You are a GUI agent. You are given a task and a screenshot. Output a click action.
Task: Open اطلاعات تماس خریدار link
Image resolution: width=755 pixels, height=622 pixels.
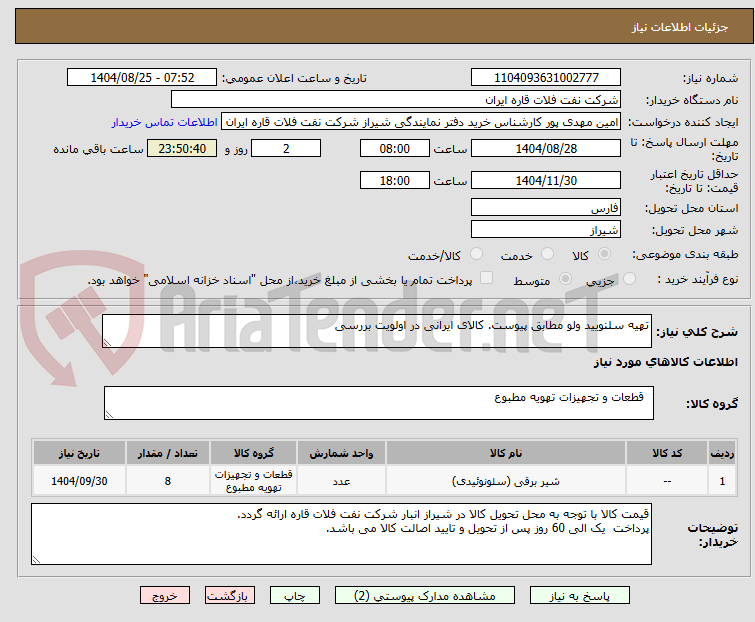165,122
